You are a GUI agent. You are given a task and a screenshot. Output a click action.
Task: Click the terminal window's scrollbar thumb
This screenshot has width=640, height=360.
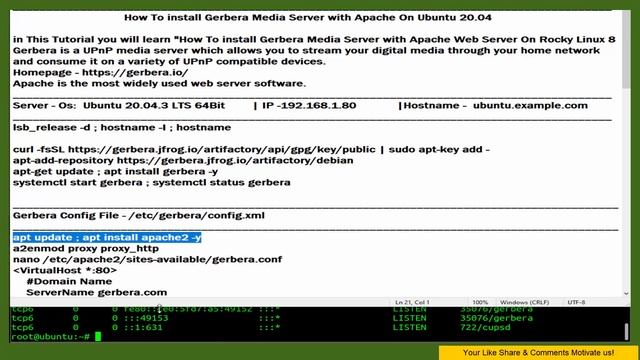click(626, 331)
